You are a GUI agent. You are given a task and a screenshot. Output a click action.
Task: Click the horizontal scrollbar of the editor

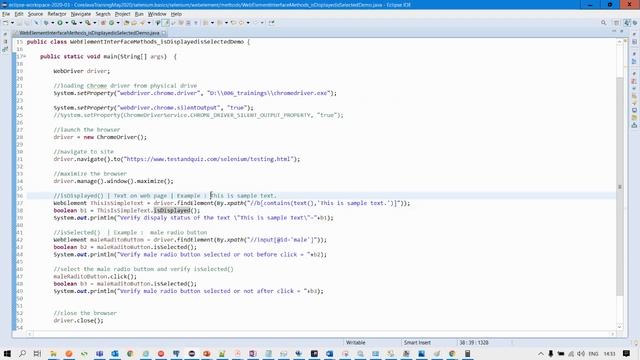[x=321, y=334]
